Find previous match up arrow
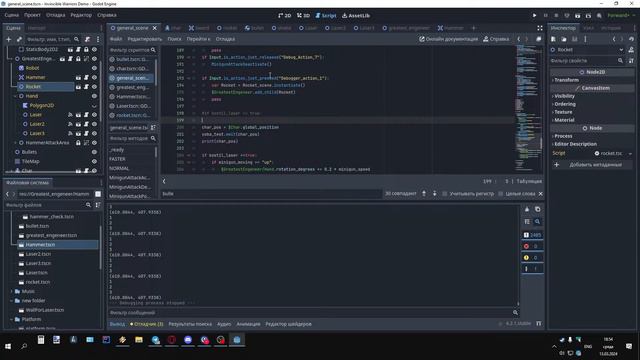Image resolution: width=640 pixels, height=360 pixels. [x=424, y=193]
